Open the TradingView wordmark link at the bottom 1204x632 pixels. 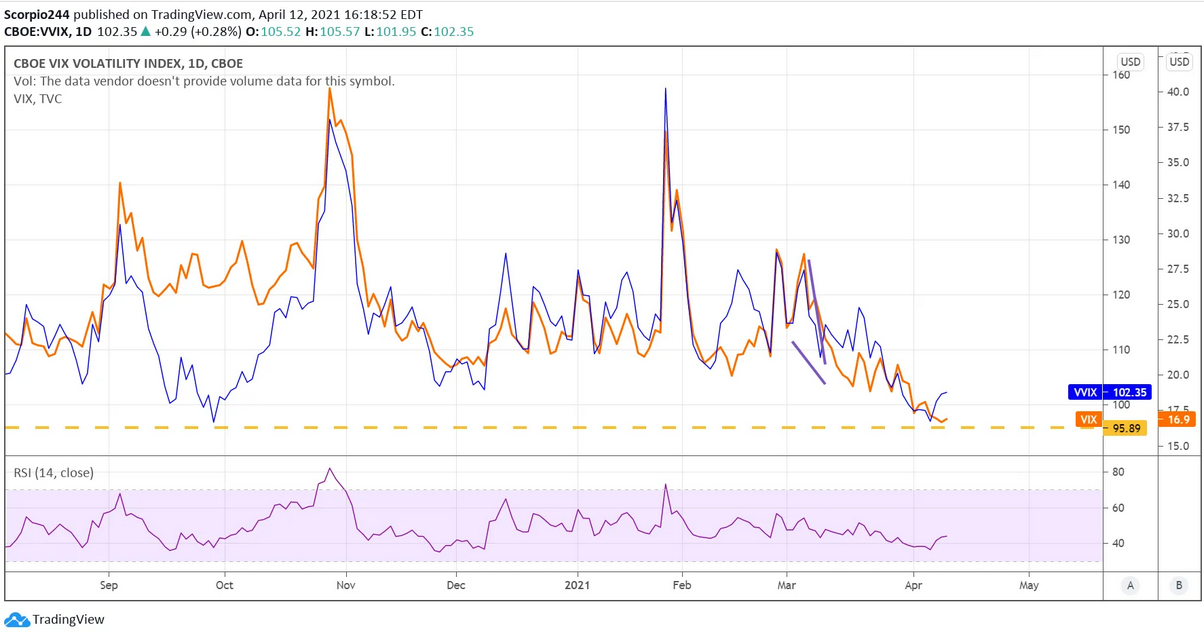coord(68,620)
